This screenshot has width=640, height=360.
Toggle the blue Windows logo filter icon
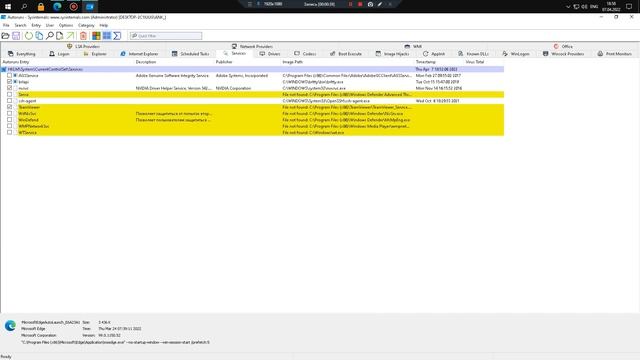click(x=107, y=36)
